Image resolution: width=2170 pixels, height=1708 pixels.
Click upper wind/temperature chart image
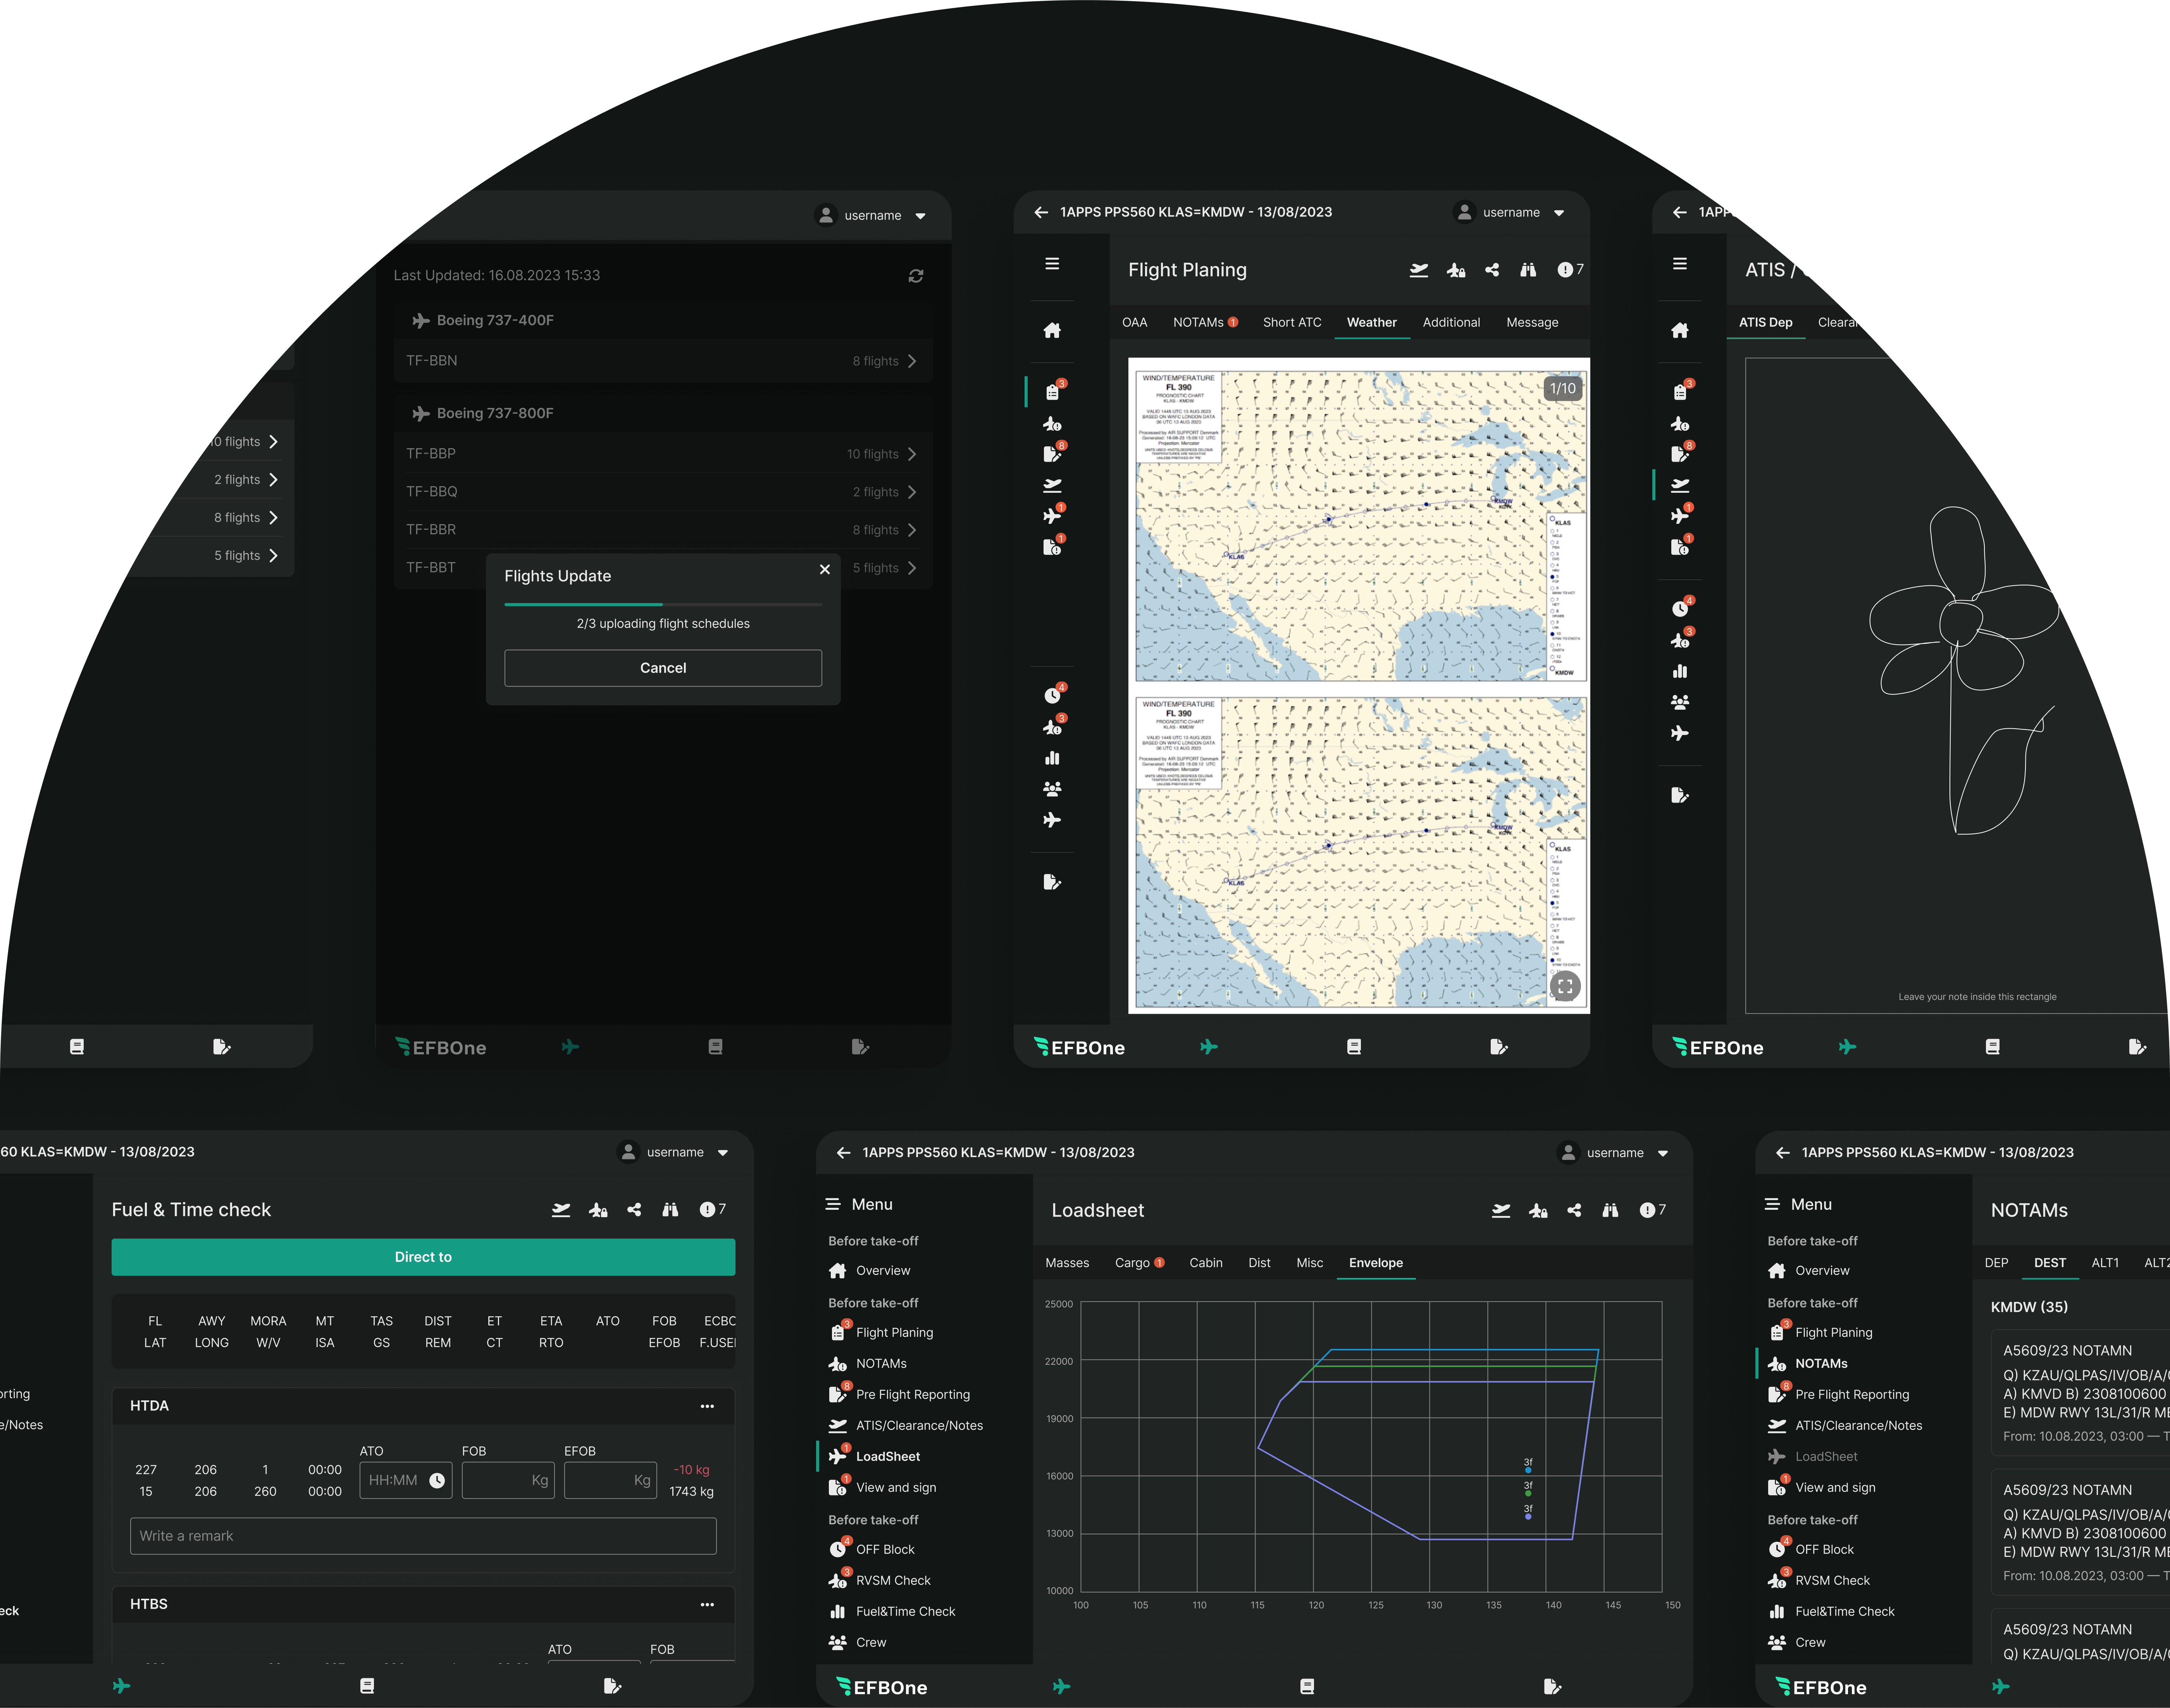pos(1360,526)
